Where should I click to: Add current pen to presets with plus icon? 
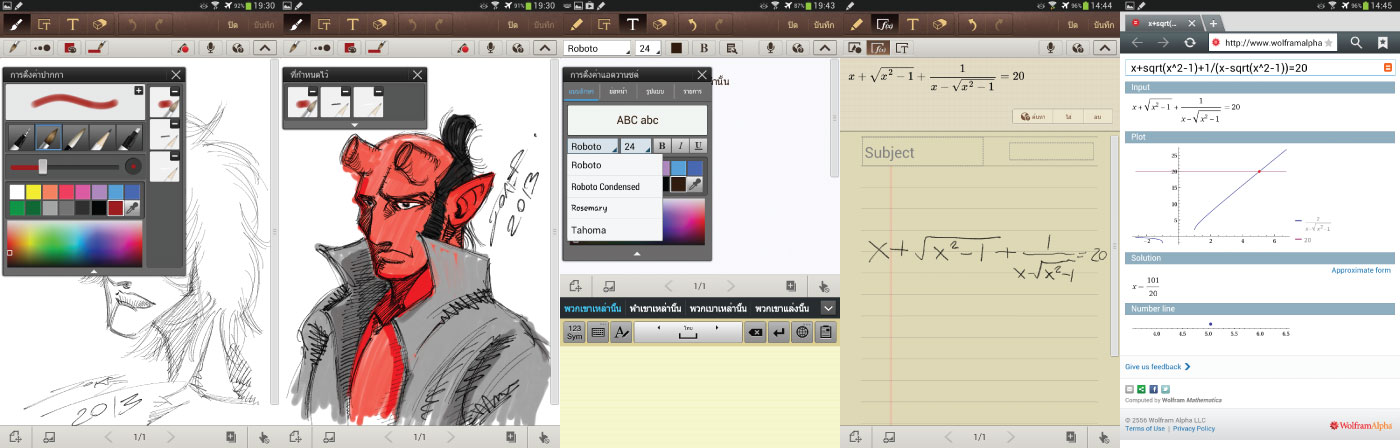point(138,91)
